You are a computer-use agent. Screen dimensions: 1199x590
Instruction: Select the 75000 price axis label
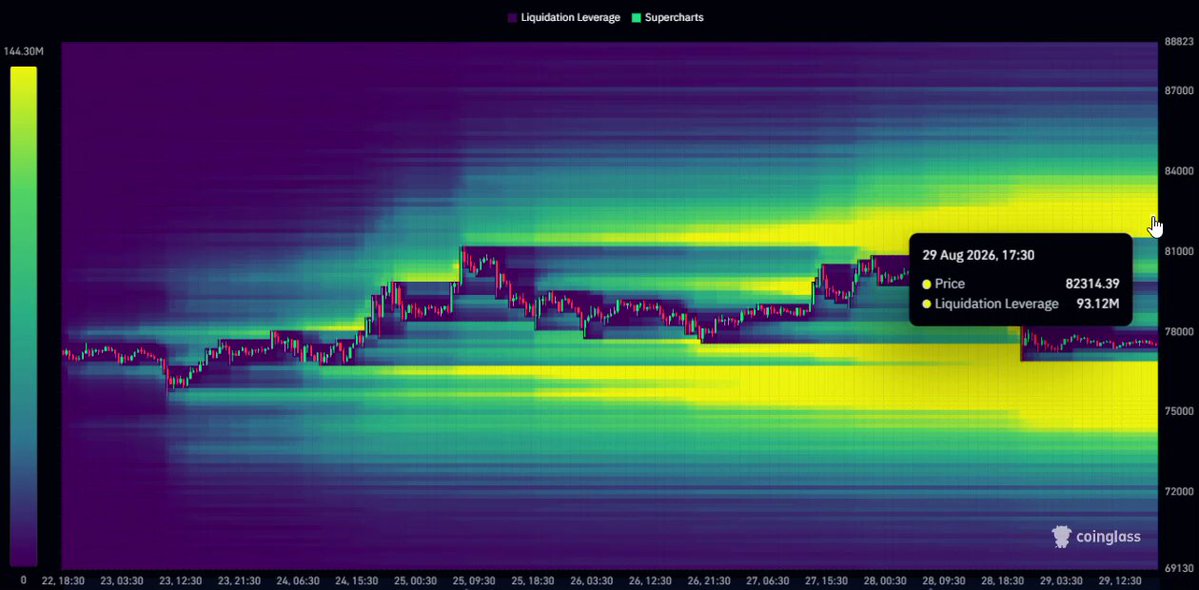(1178, 411)
